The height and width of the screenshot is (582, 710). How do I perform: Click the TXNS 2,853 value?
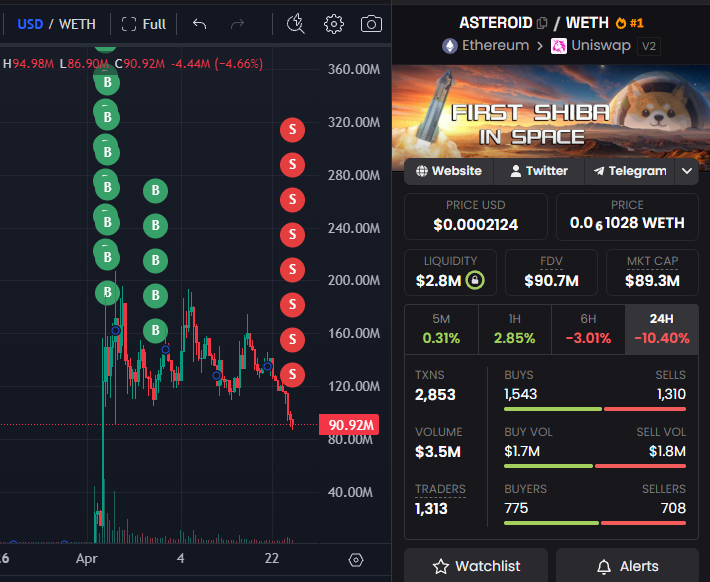coord(435,394)
